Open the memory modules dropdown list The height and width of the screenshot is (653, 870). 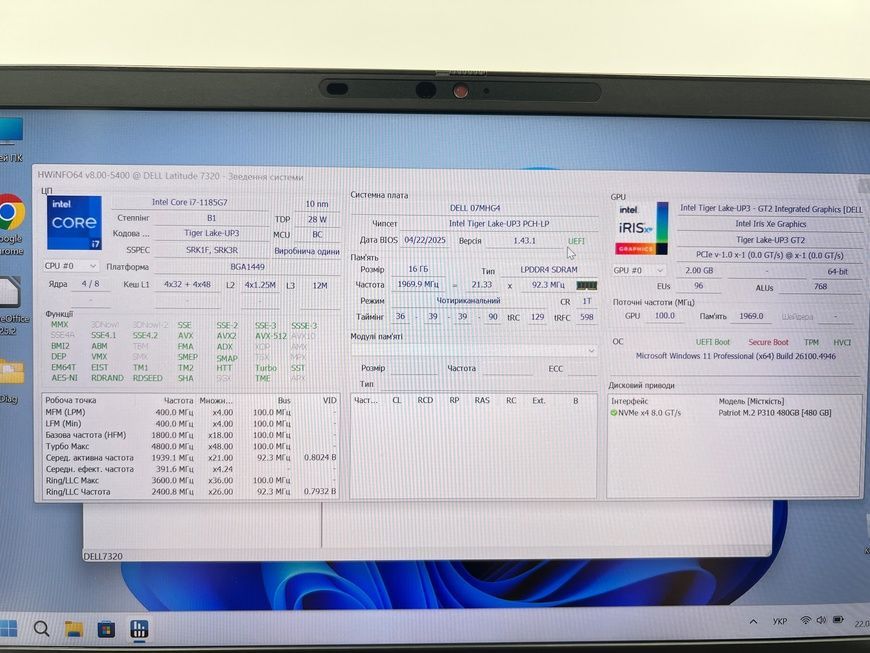tap(474, 351)
